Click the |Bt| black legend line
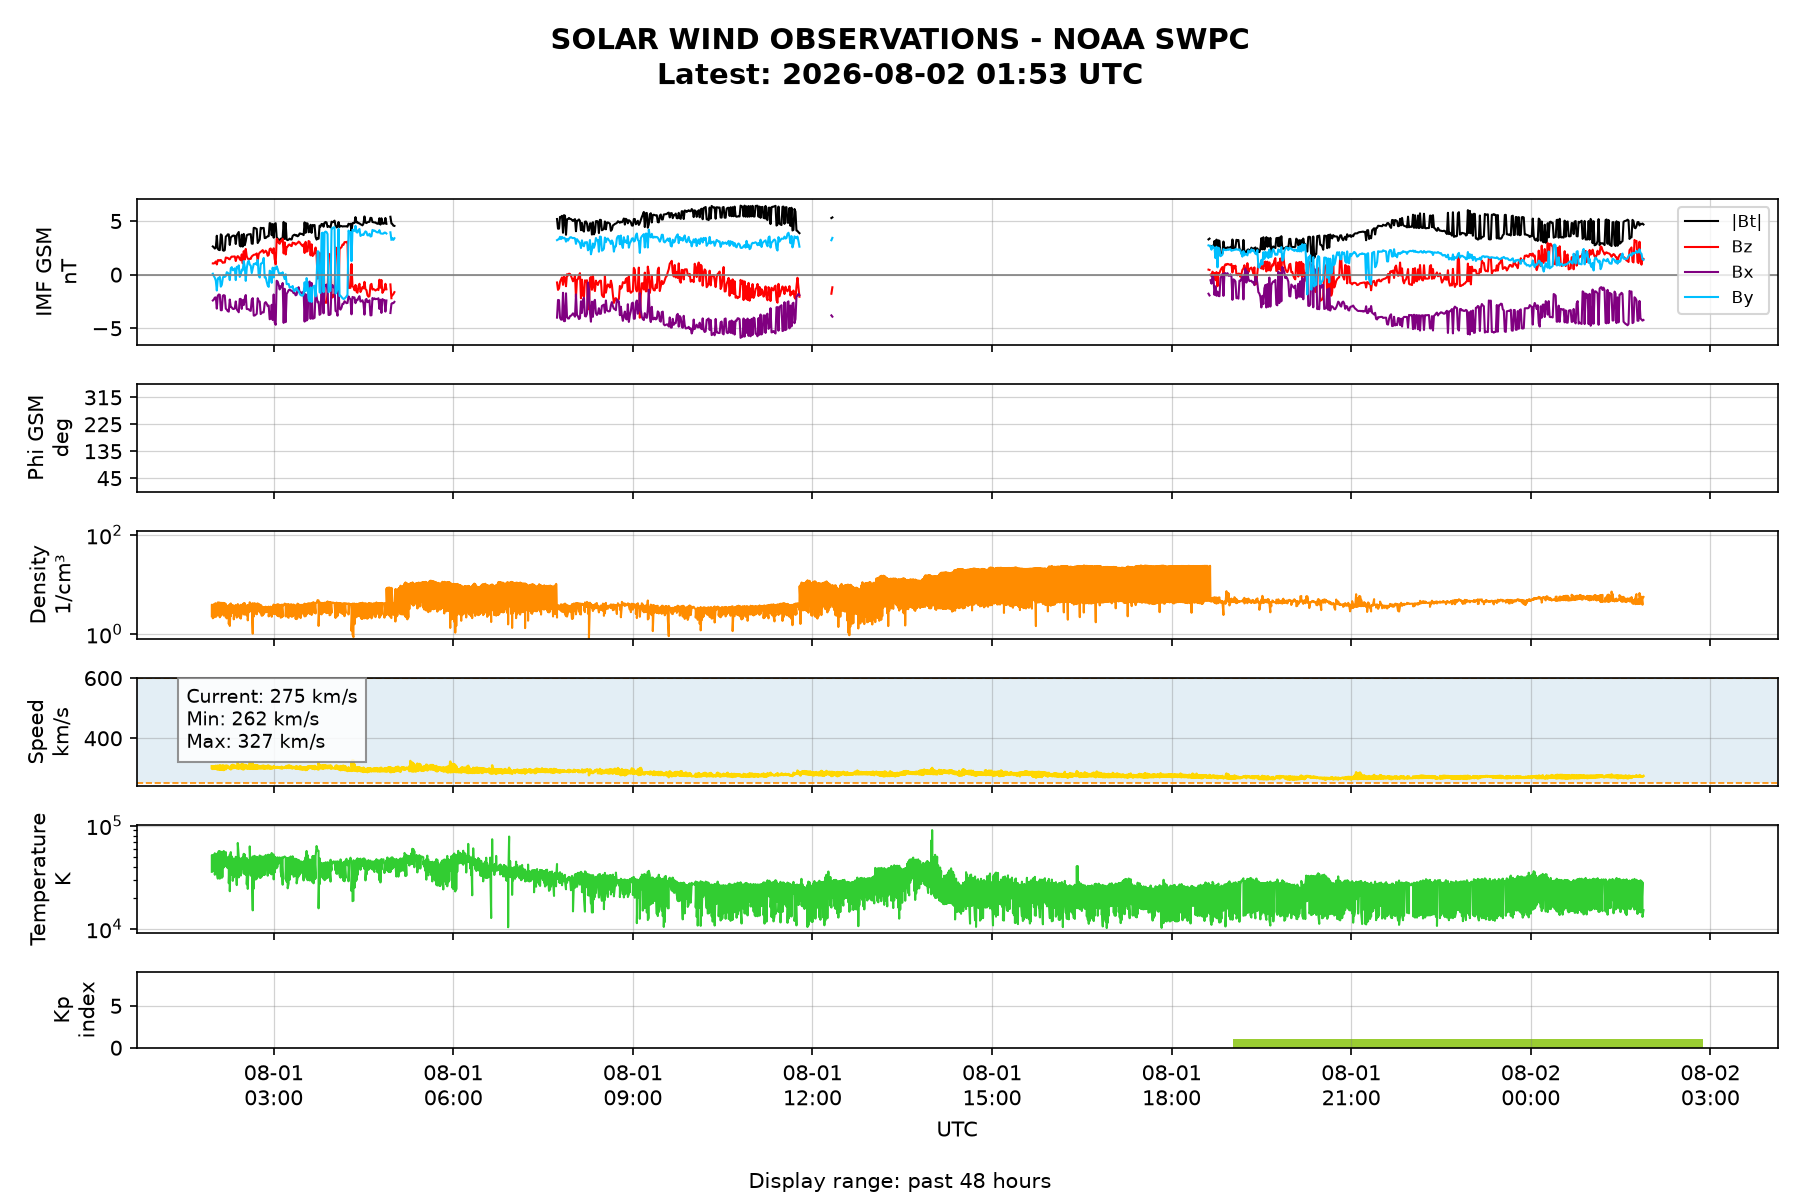1800x1200 pixels. click(x=1701, y=221)
